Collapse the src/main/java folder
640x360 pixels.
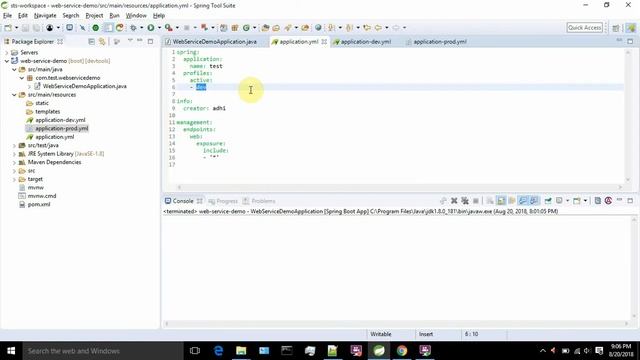pos(14,69)
